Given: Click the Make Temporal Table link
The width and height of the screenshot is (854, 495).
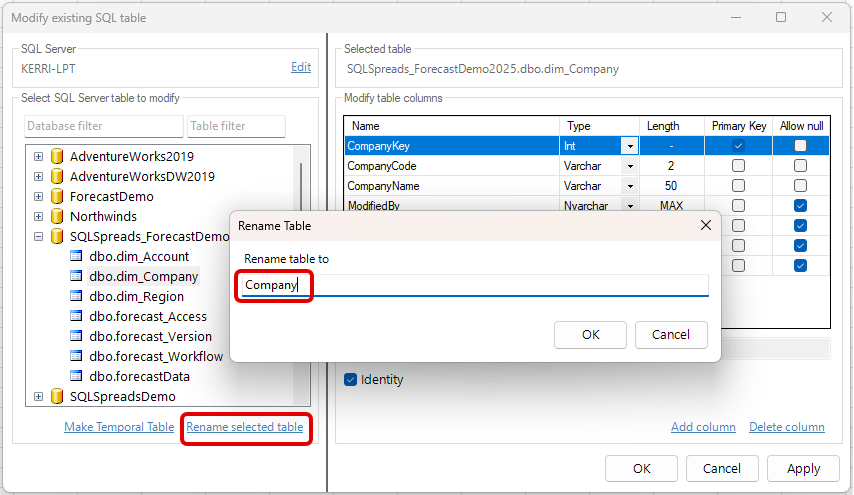Looking at the screenshot, I should pyautogui.click(x=119, y=427).
